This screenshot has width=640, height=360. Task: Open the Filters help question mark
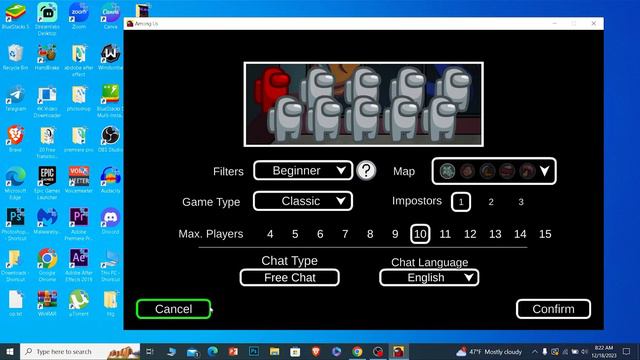pos(366,171)
